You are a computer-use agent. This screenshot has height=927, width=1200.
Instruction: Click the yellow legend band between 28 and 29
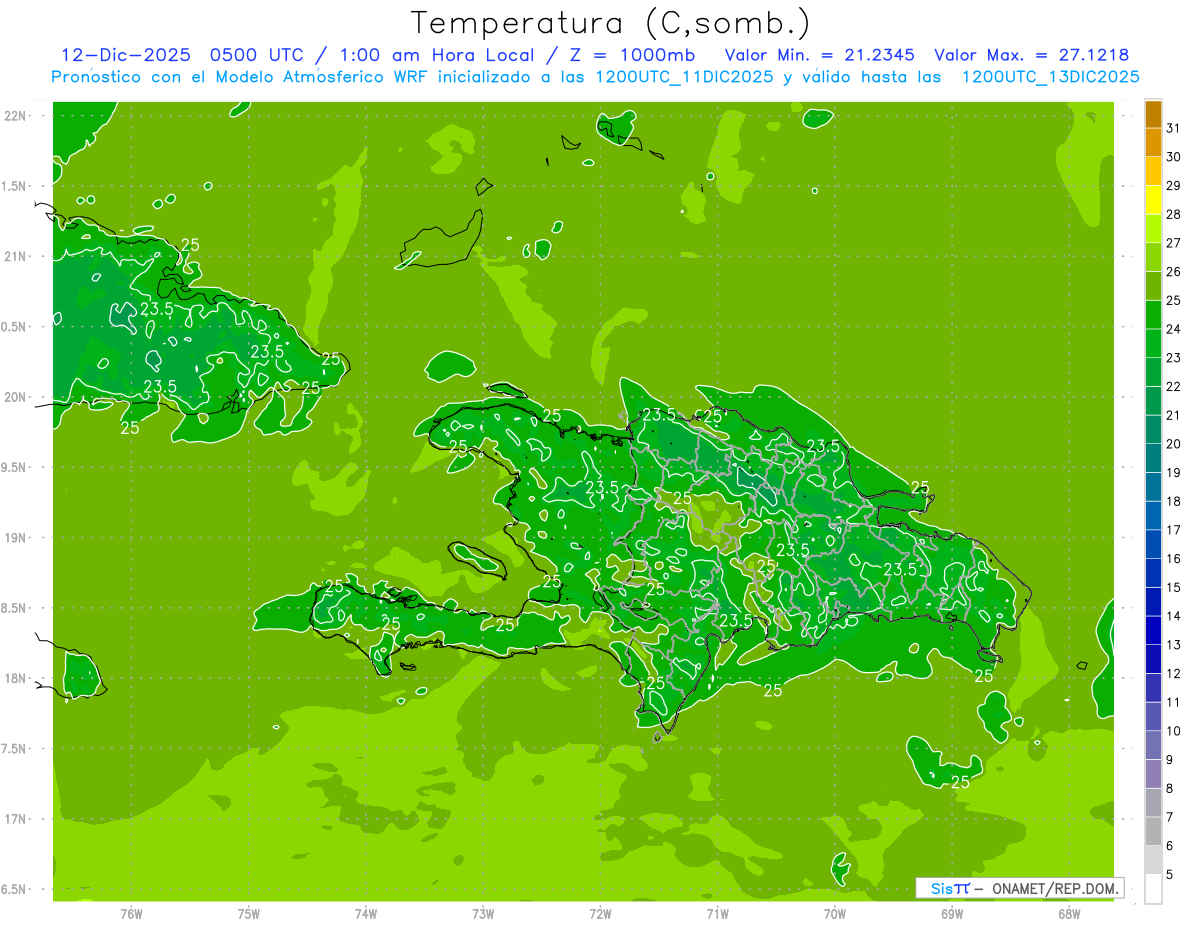(1153, 200)
